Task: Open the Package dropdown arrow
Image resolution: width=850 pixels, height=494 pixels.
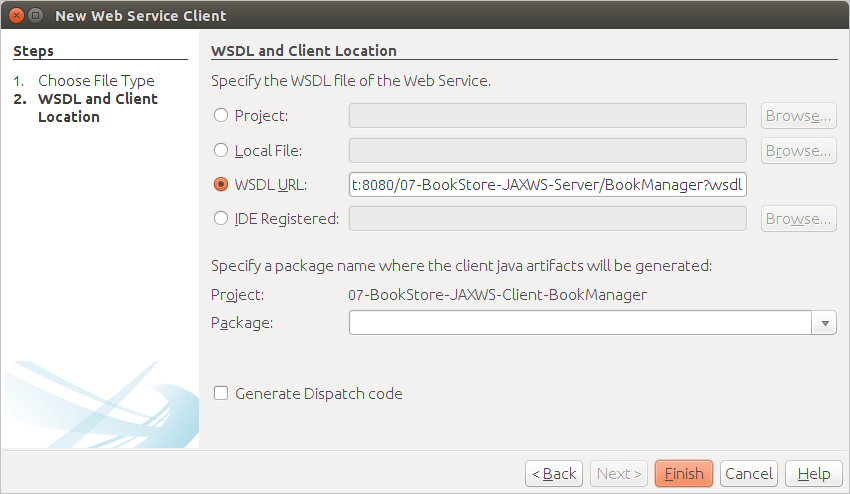Action: pos(825,323)
